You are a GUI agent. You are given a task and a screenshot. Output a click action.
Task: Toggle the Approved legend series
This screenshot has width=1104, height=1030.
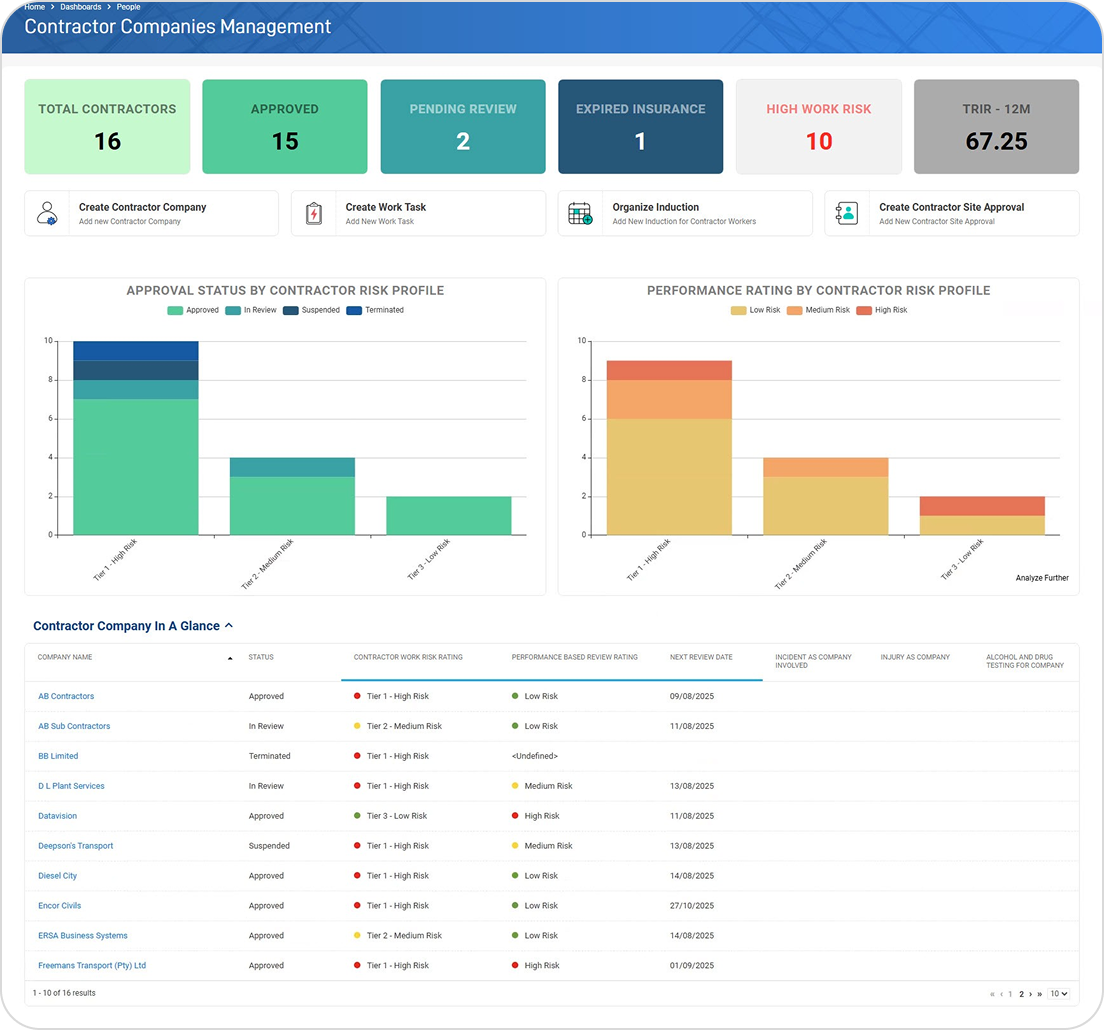pos(194,310)
